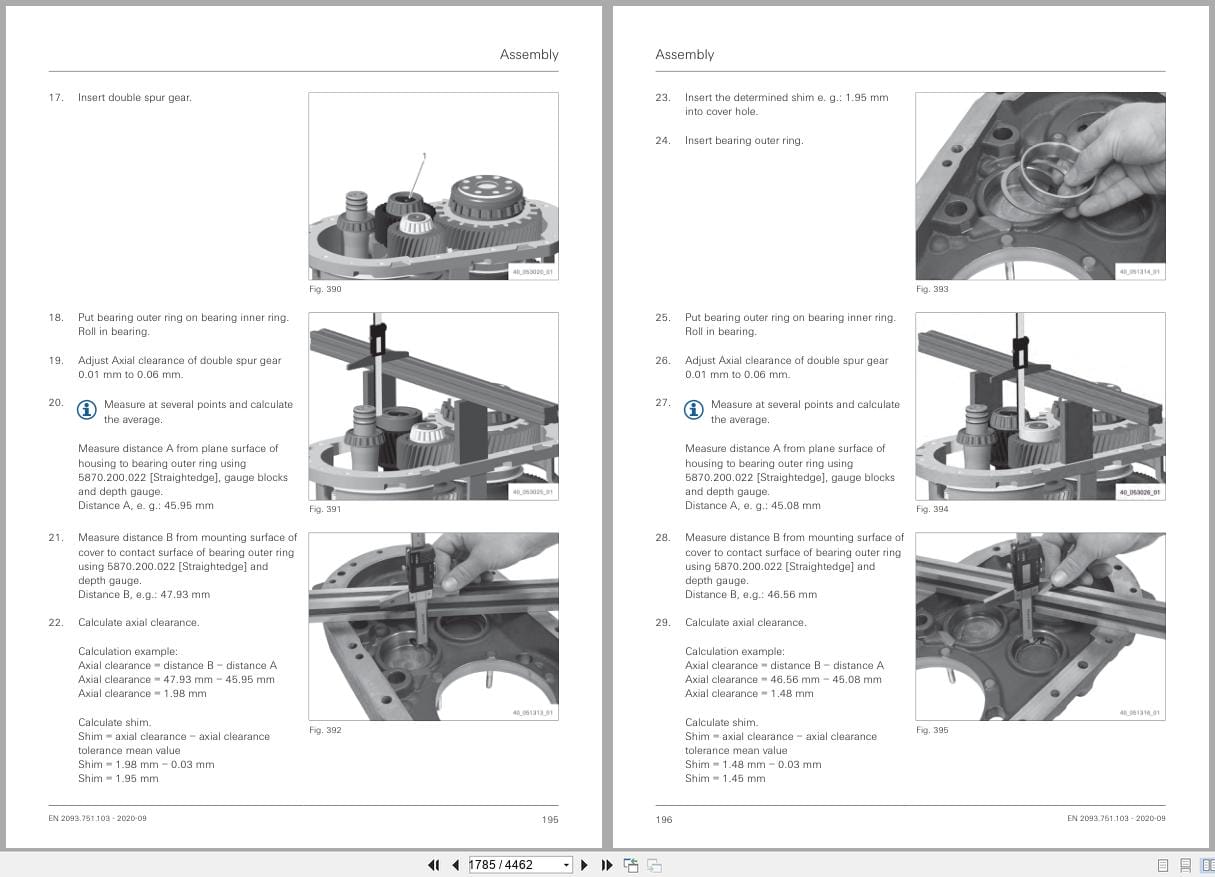Click the 'Assembly' header on page 196
Viewport: 1215px width, 877px height.
(685, 55)
